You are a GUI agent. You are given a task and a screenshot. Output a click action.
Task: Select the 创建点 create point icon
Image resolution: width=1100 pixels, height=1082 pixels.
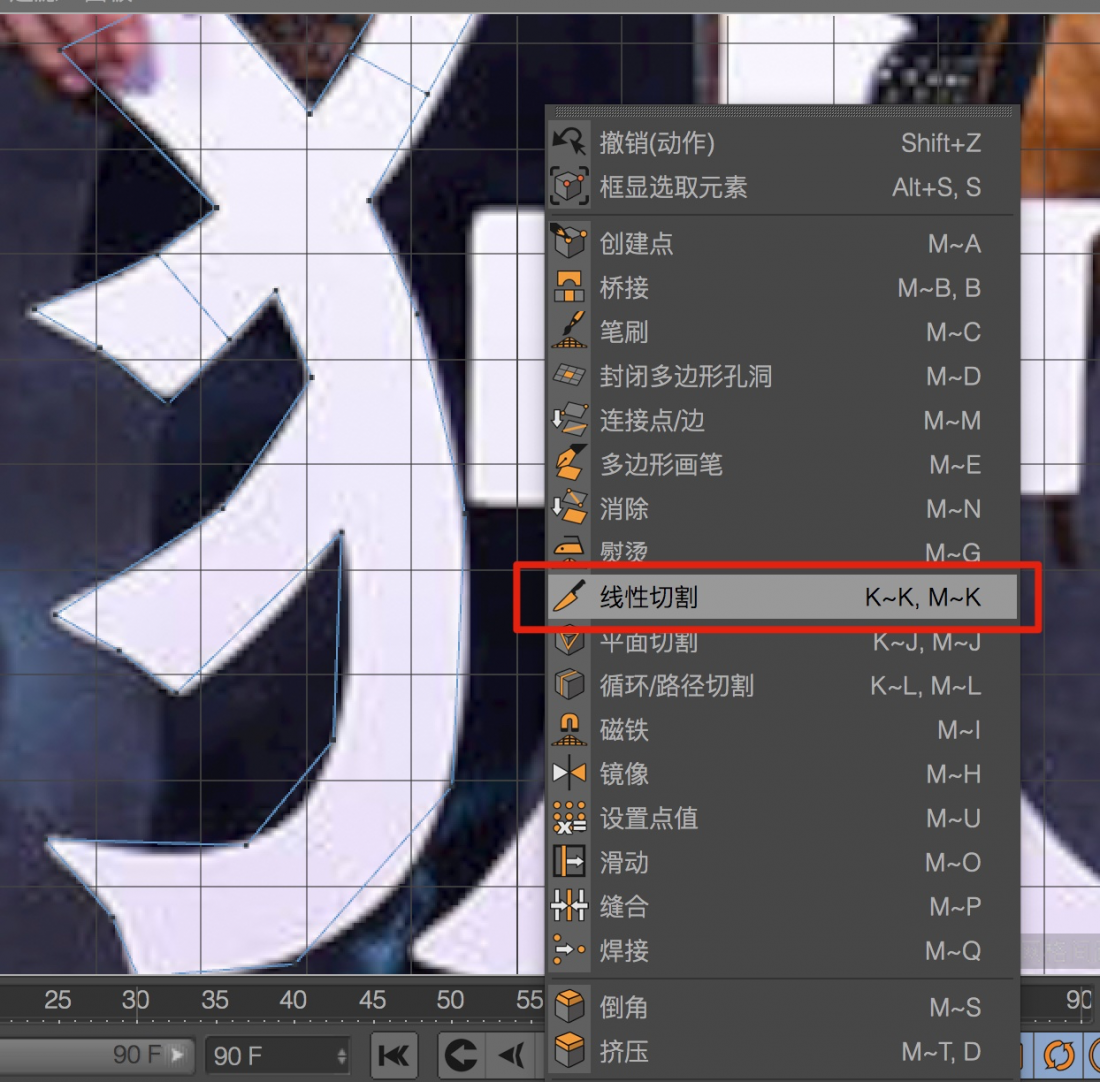(x=569, y=243)
